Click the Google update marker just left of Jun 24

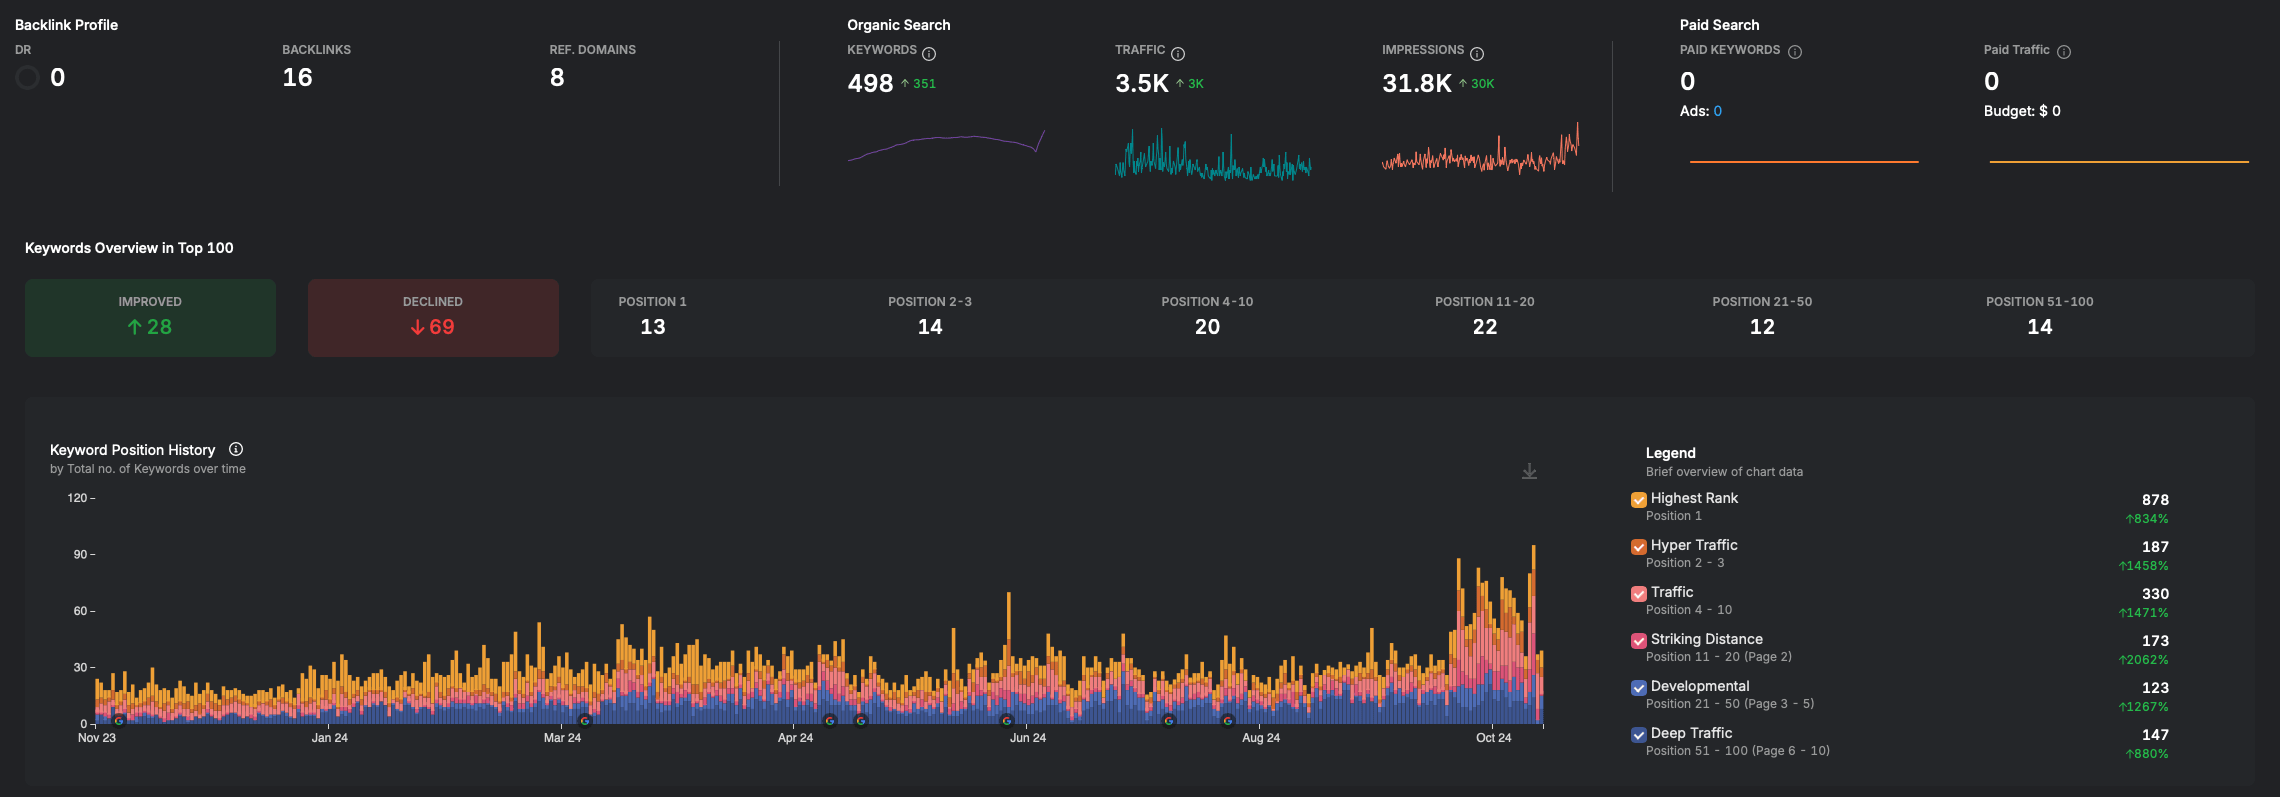(1007, 720)
